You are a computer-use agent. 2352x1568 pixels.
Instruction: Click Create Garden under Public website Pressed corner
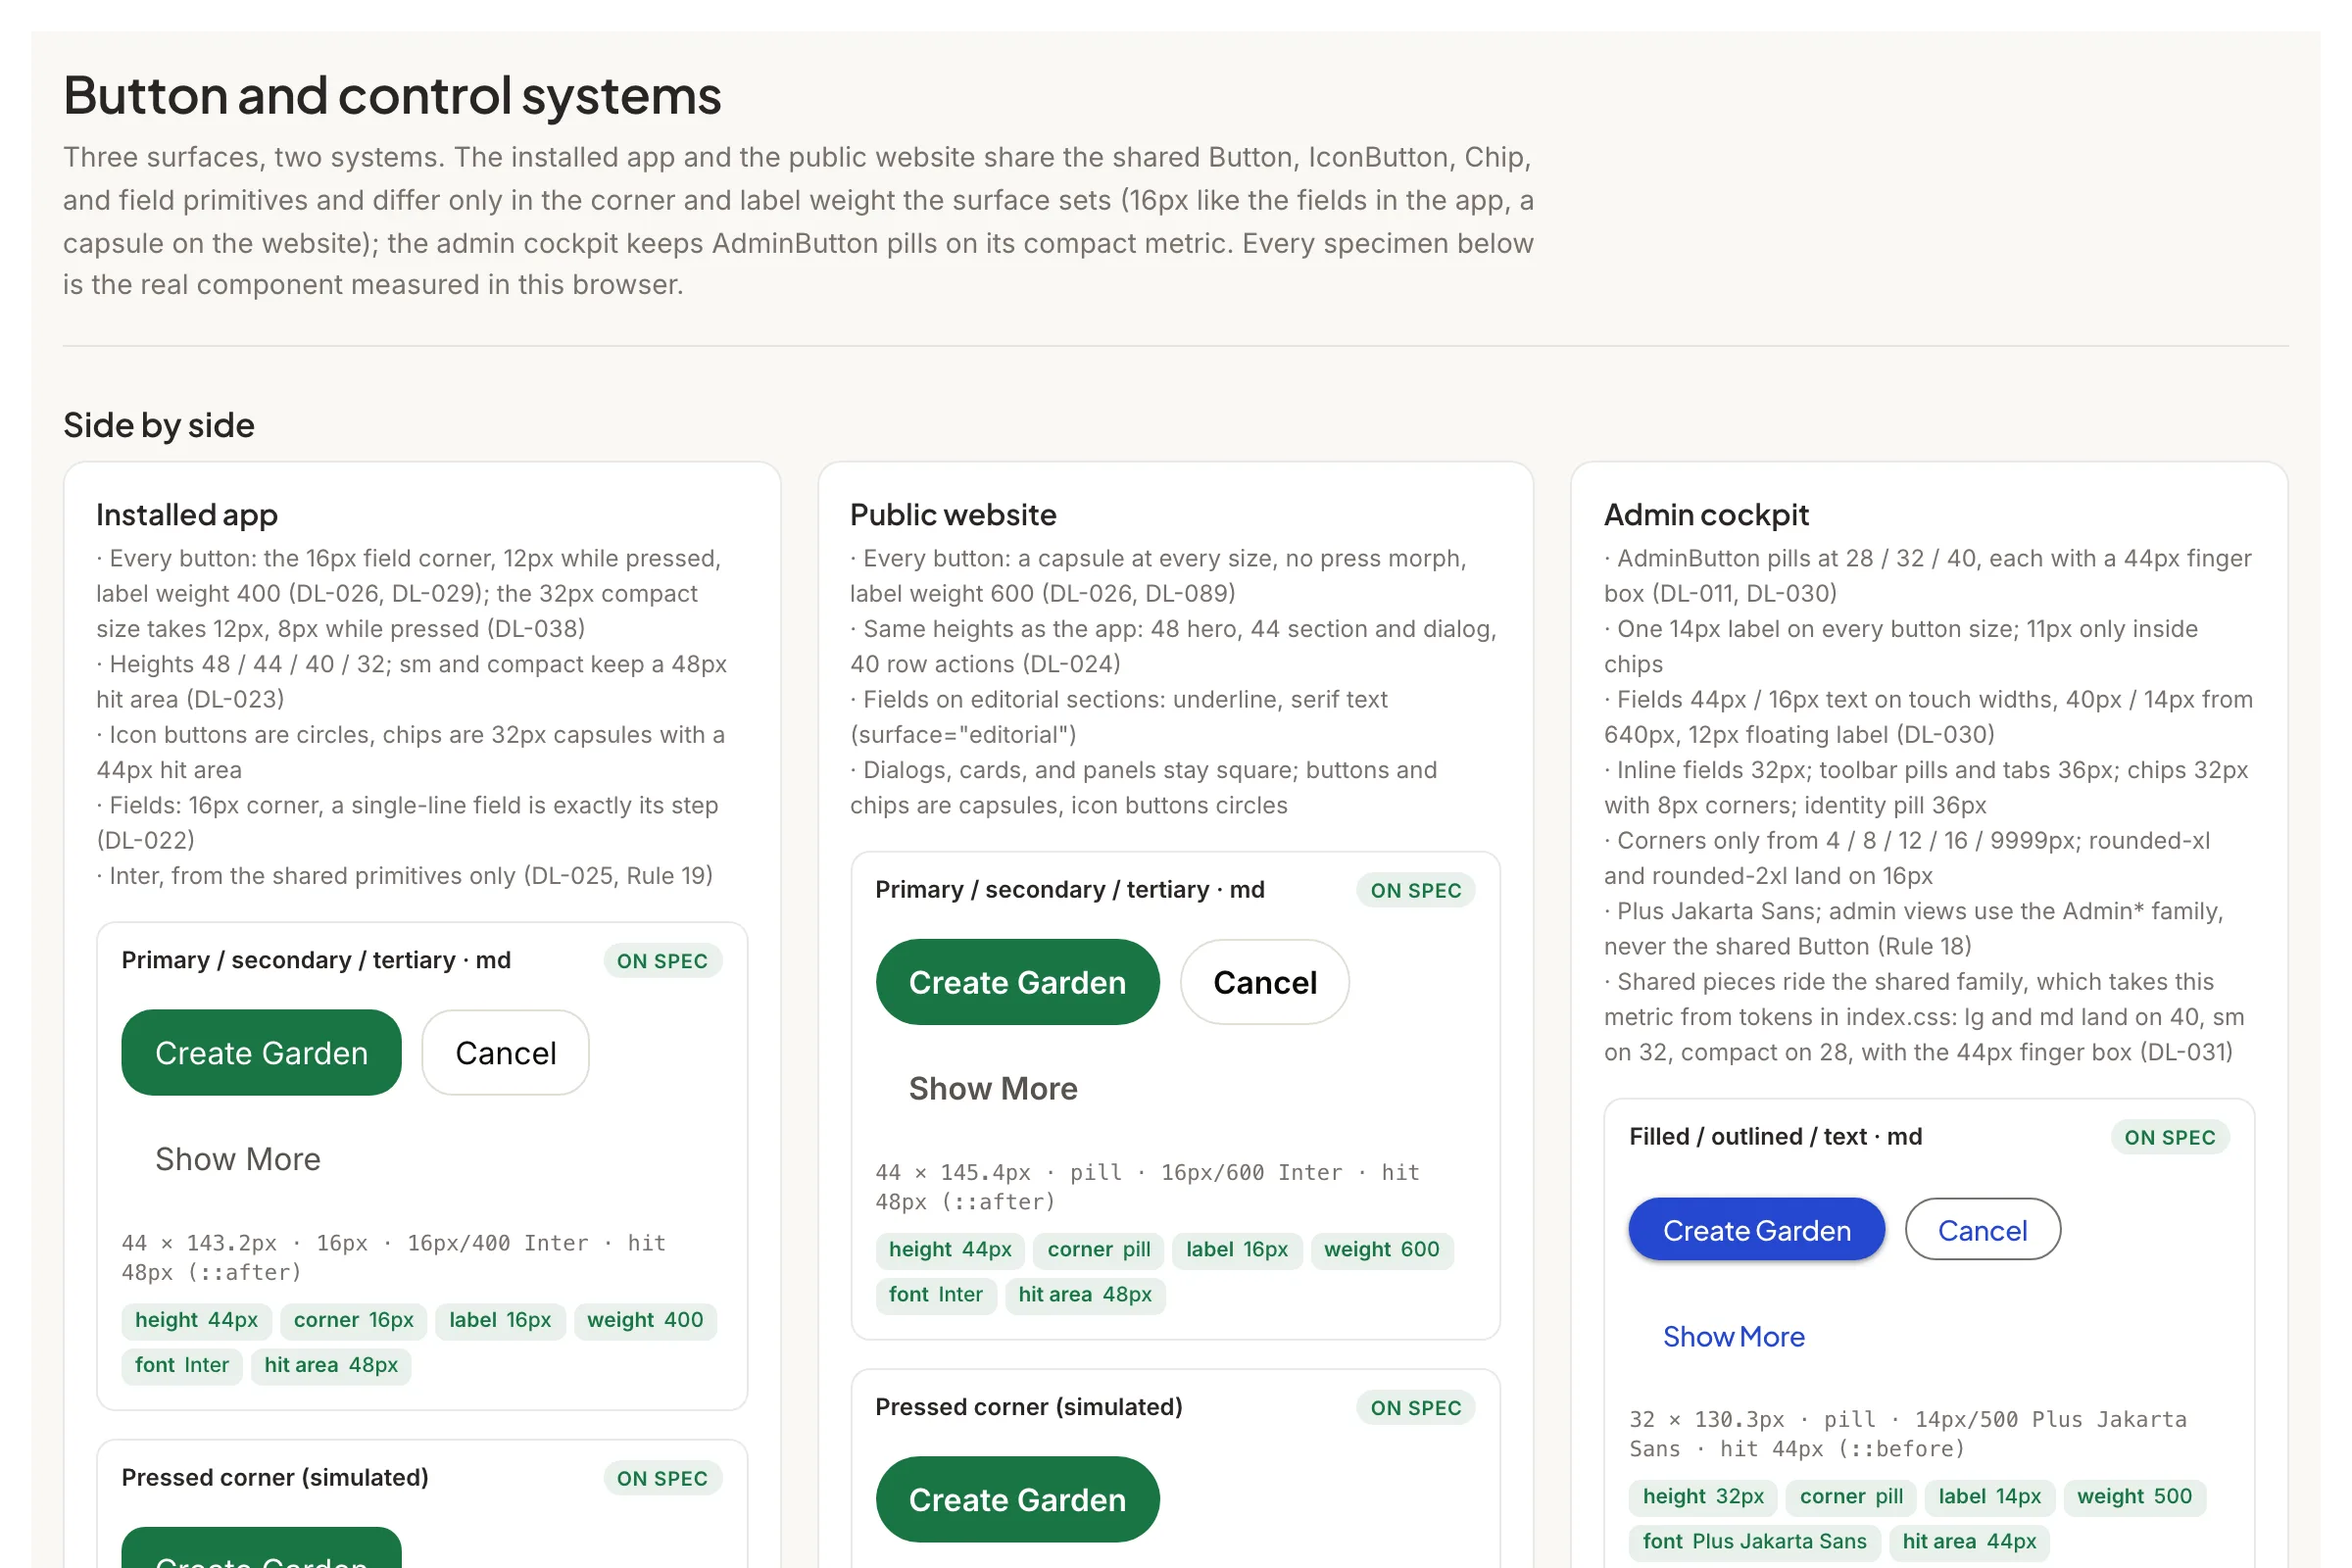tap(1017, 1499)
